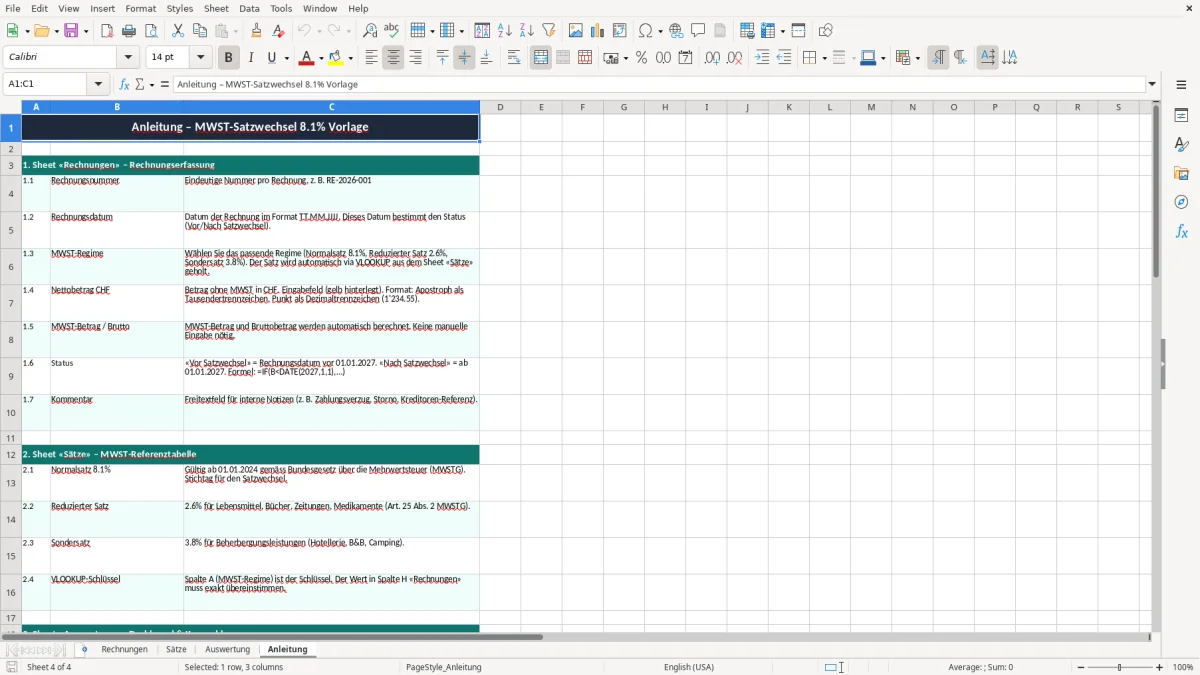Open the Sheet menu
The height and width of the screenshot is (675, 1200).
click(216, 8)
